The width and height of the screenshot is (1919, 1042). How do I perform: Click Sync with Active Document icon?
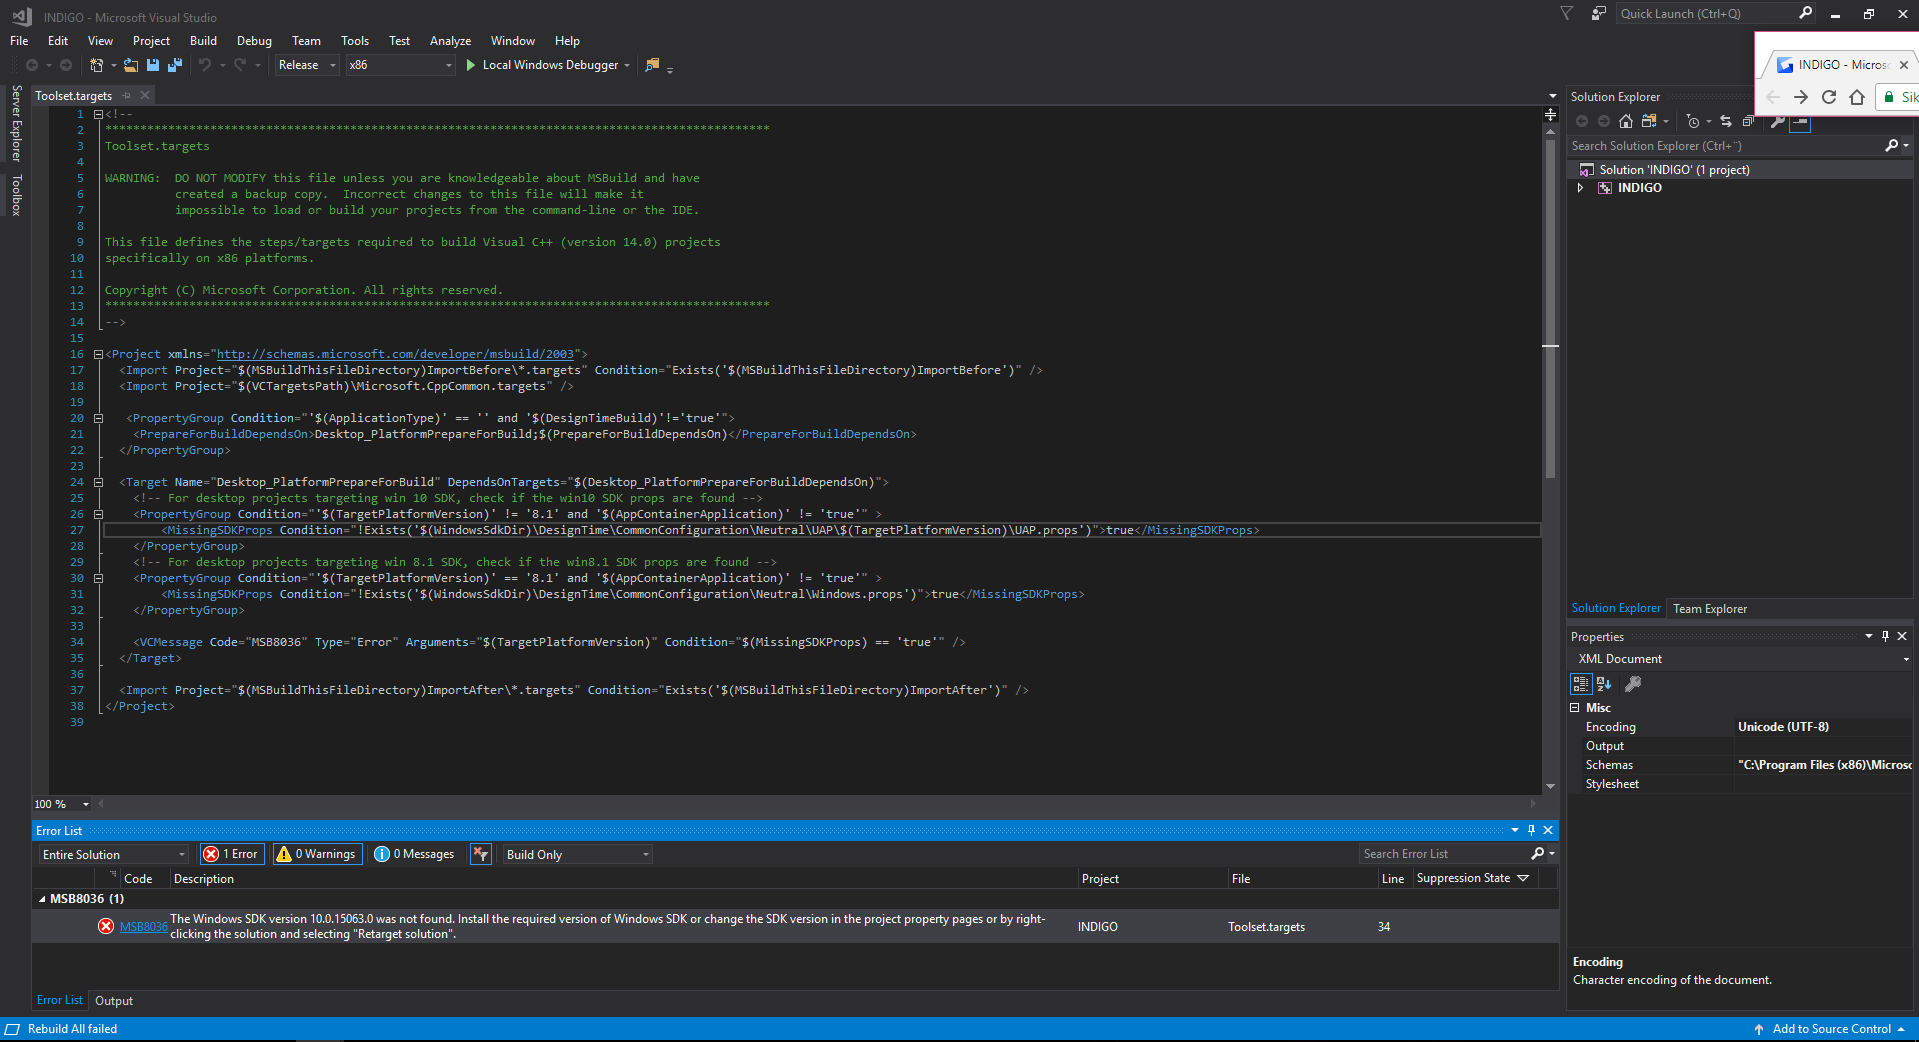(x=1726, y=121)
